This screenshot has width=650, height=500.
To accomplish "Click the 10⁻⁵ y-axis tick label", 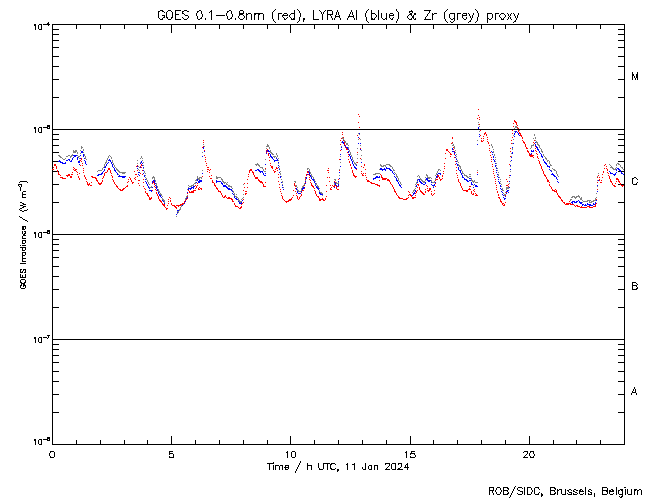I will click(x=38, y=130).
